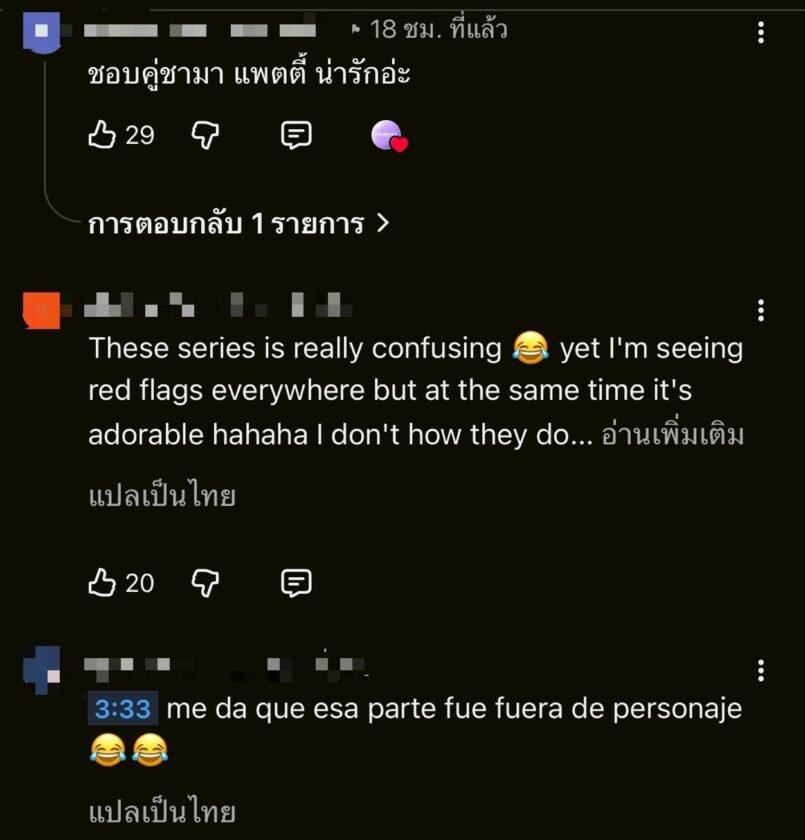Expand full comment via อ่านเพิ่มเติม
Screen dimensions: 805x840
(673, 434)
